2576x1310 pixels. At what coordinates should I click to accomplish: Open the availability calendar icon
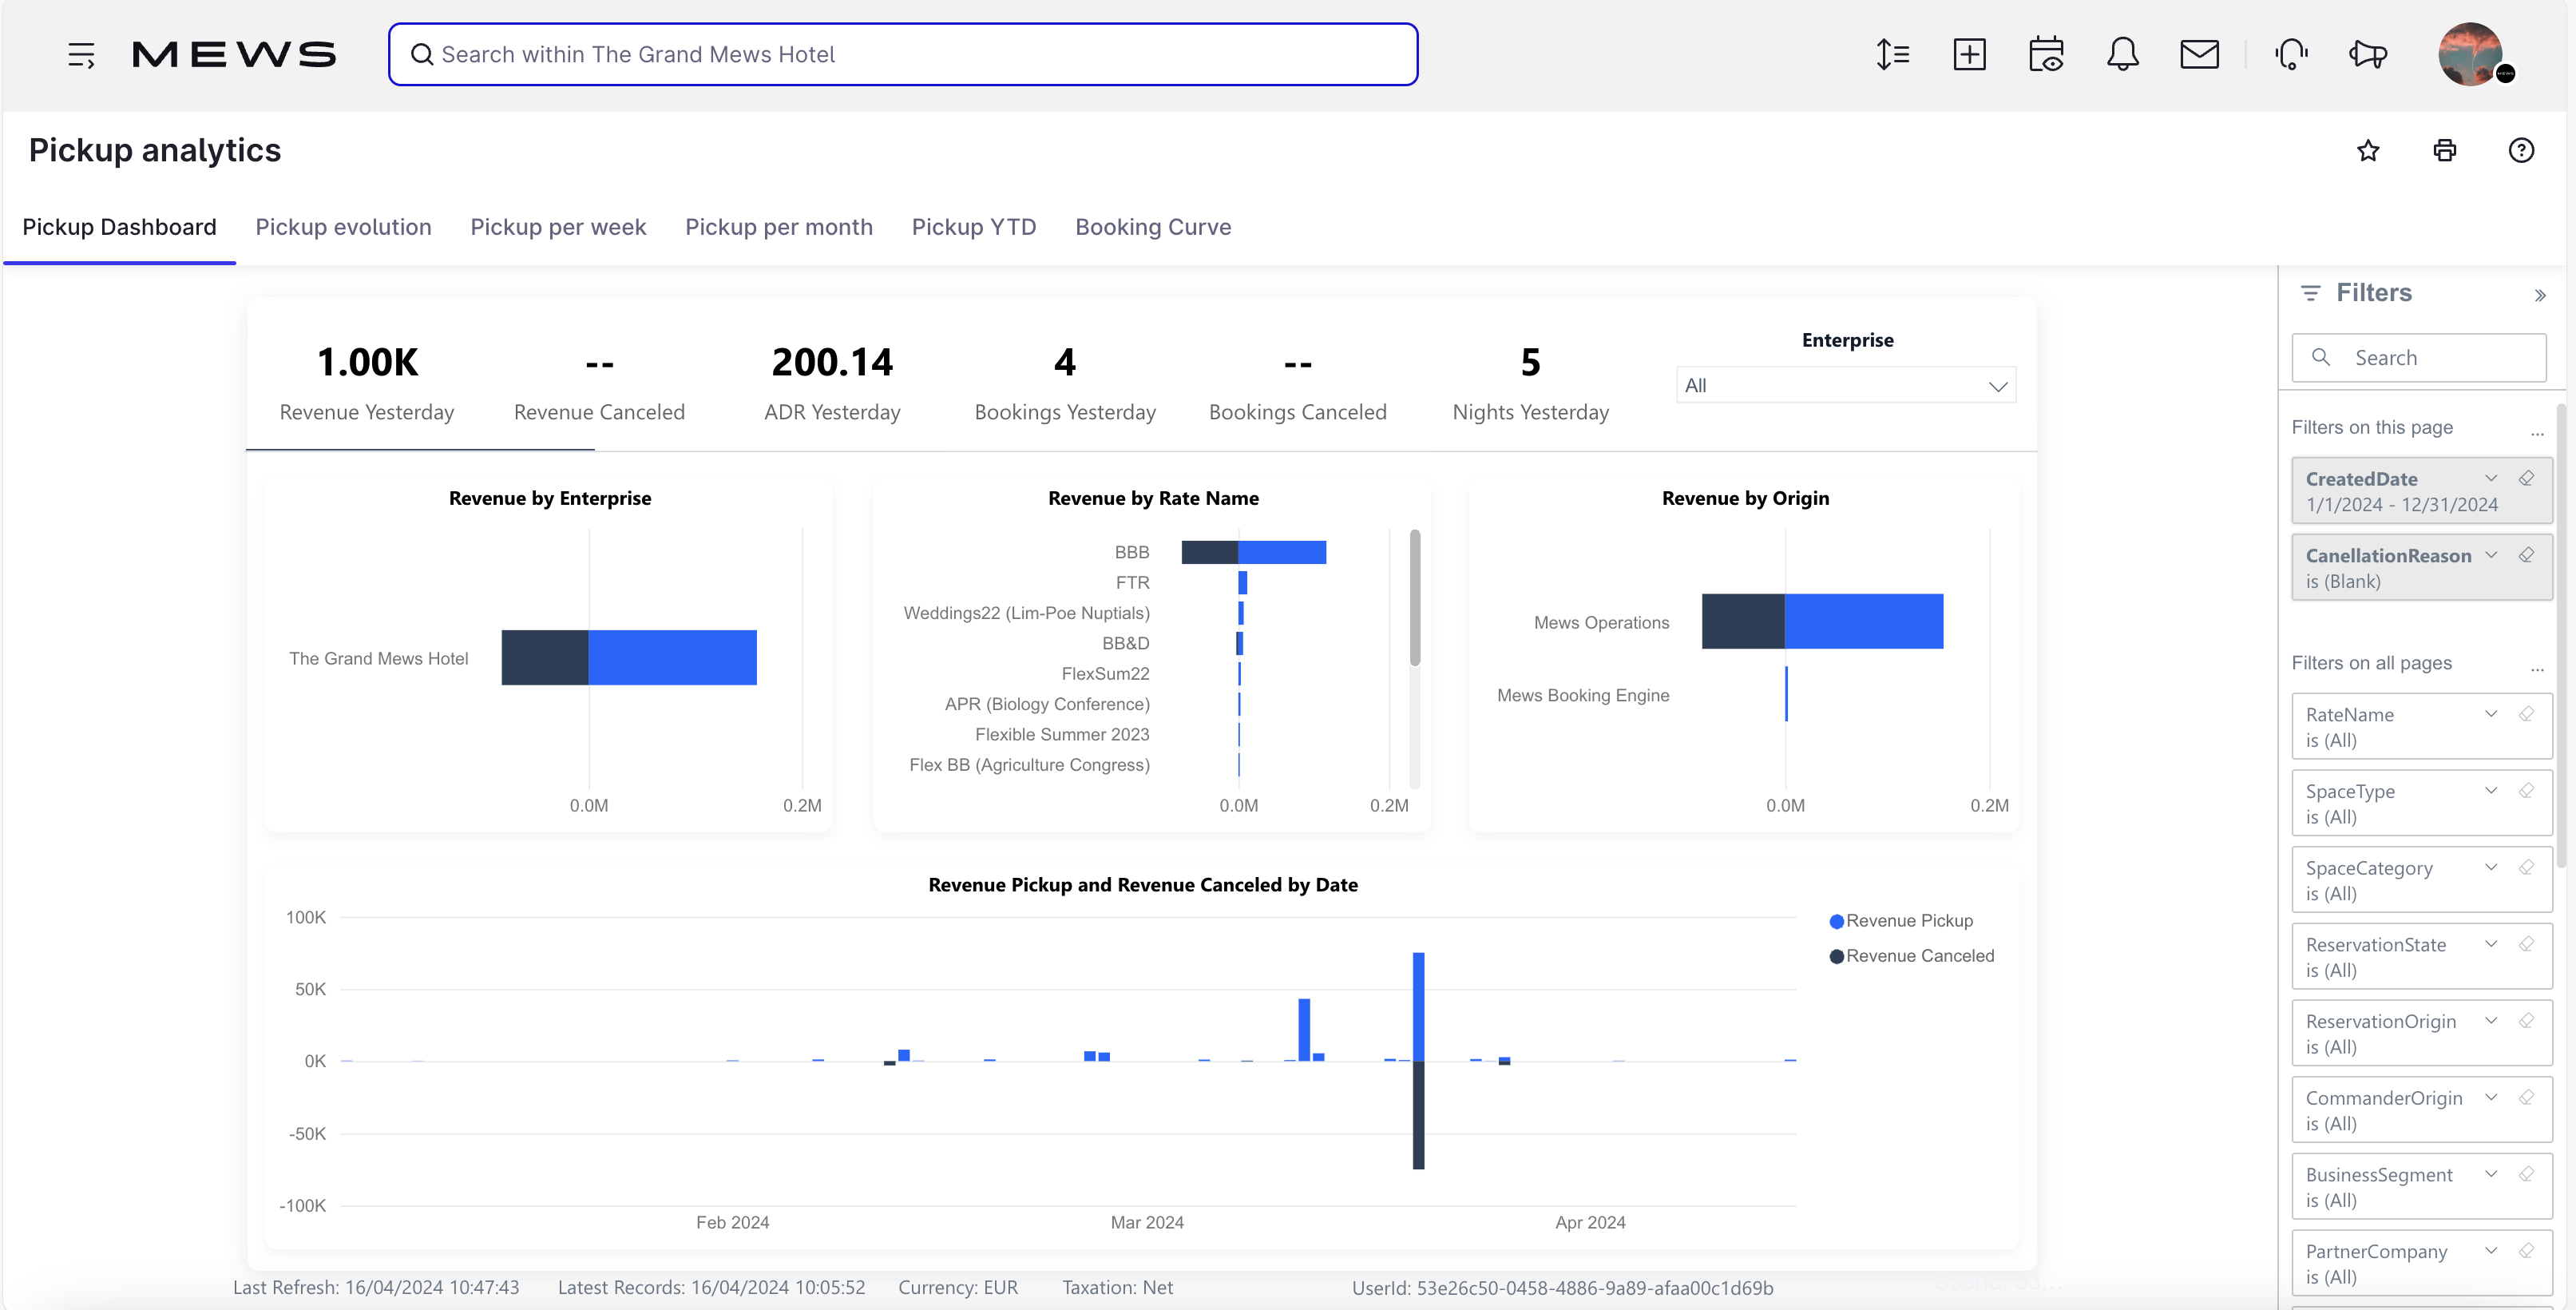tap(2046, 54)
